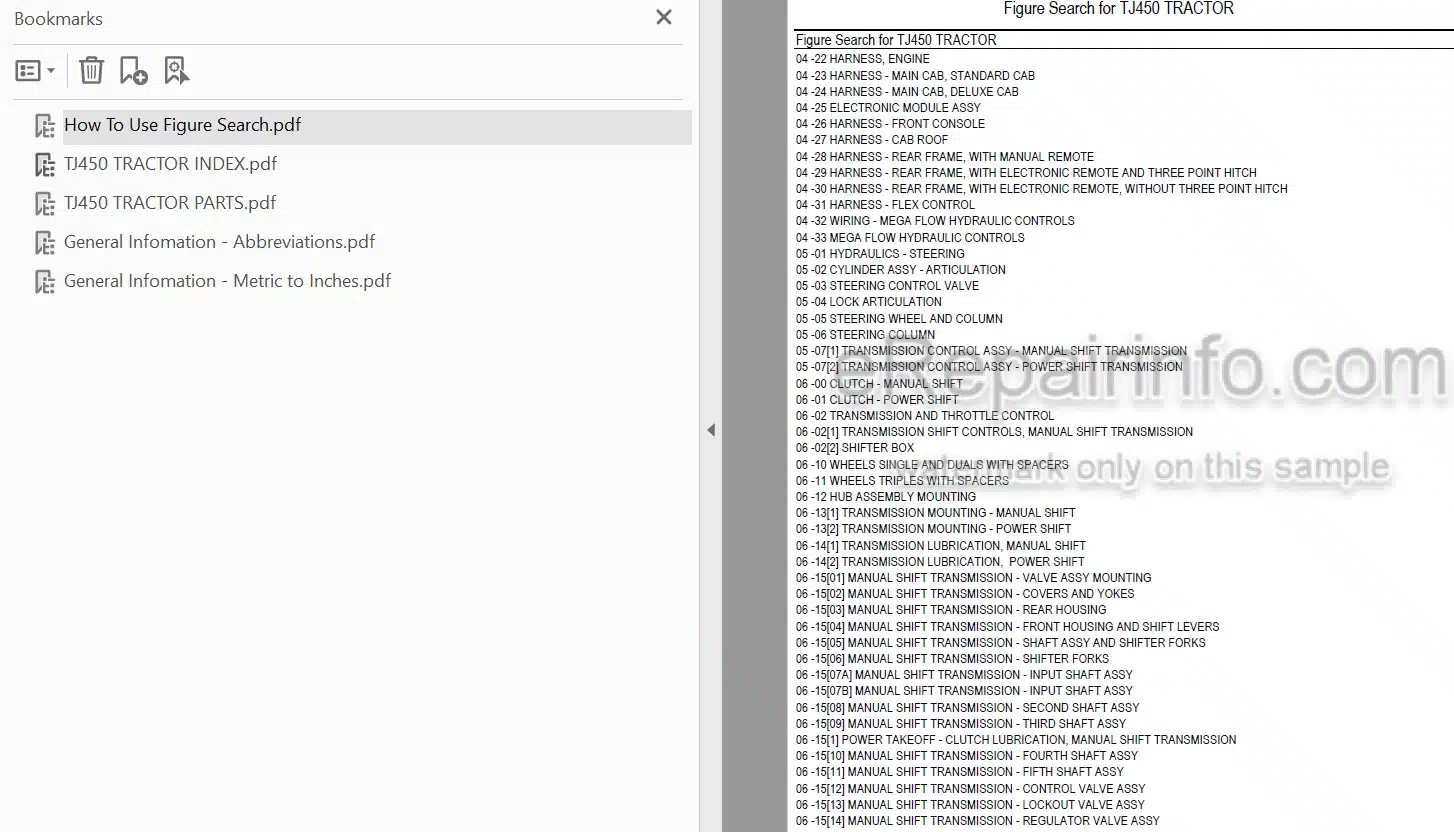Close the Bookmarks panel
Image resolution: width=1454 pixels, height=832 pixels.
664,17
